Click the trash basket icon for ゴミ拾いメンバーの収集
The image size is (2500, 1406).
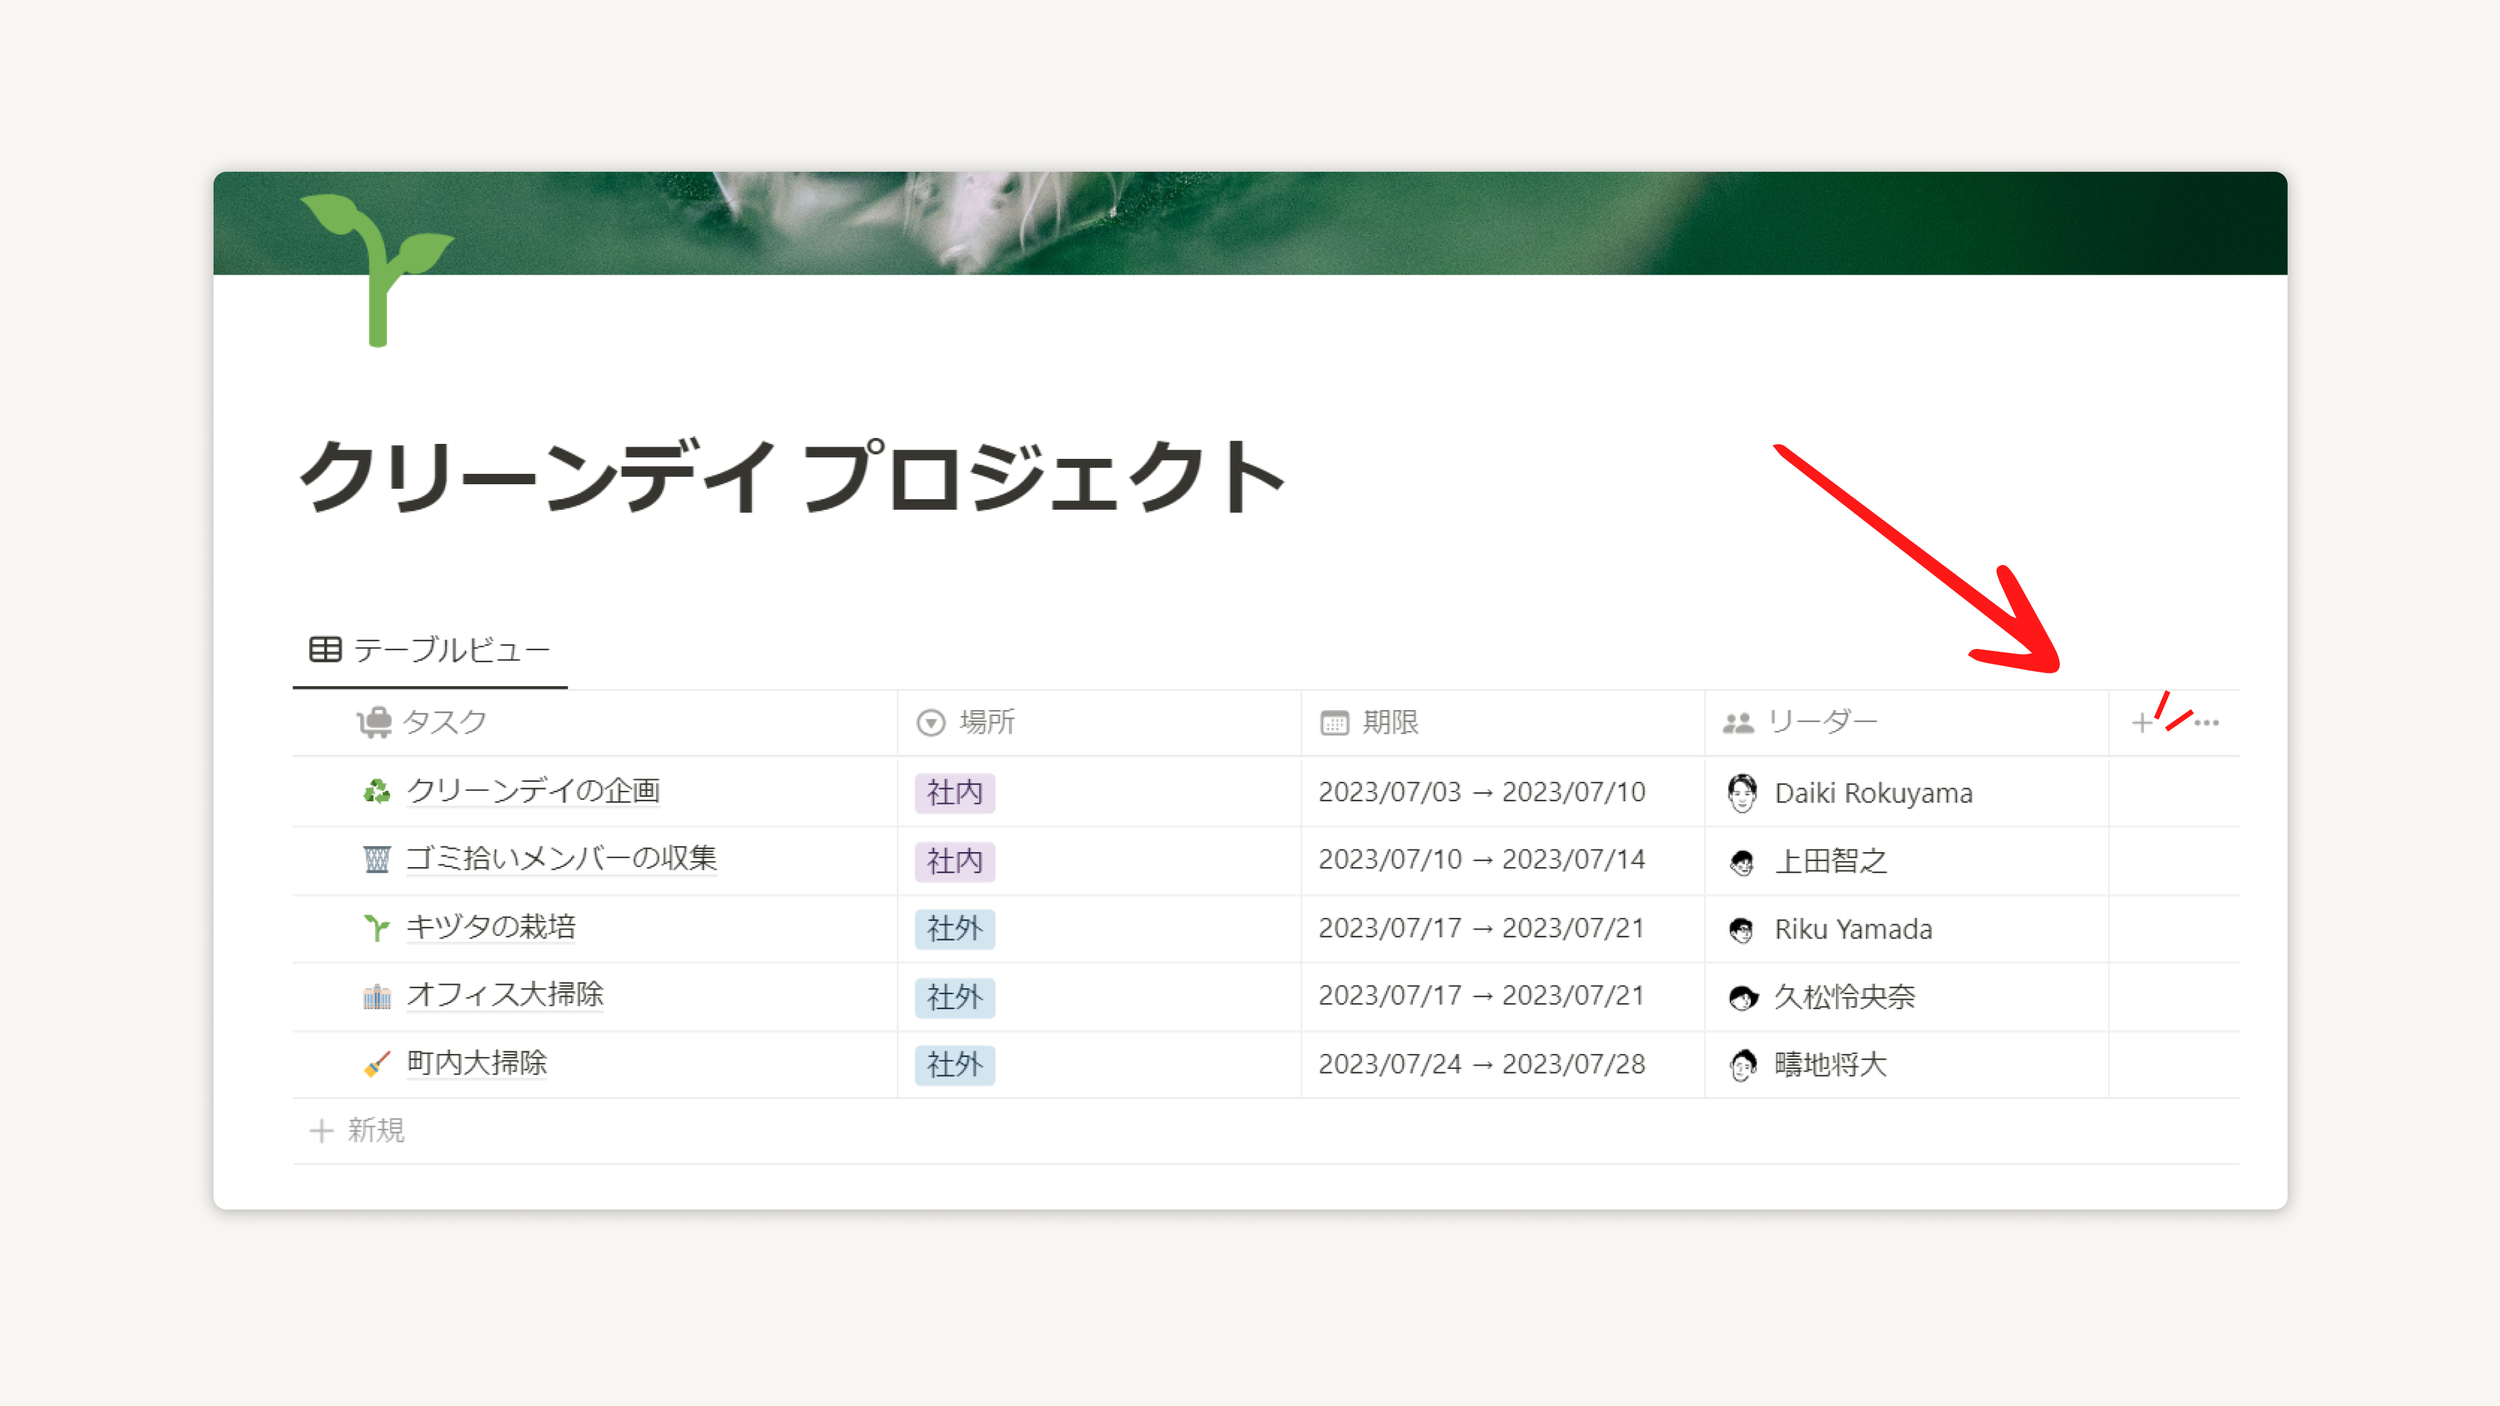click(376, 859)
